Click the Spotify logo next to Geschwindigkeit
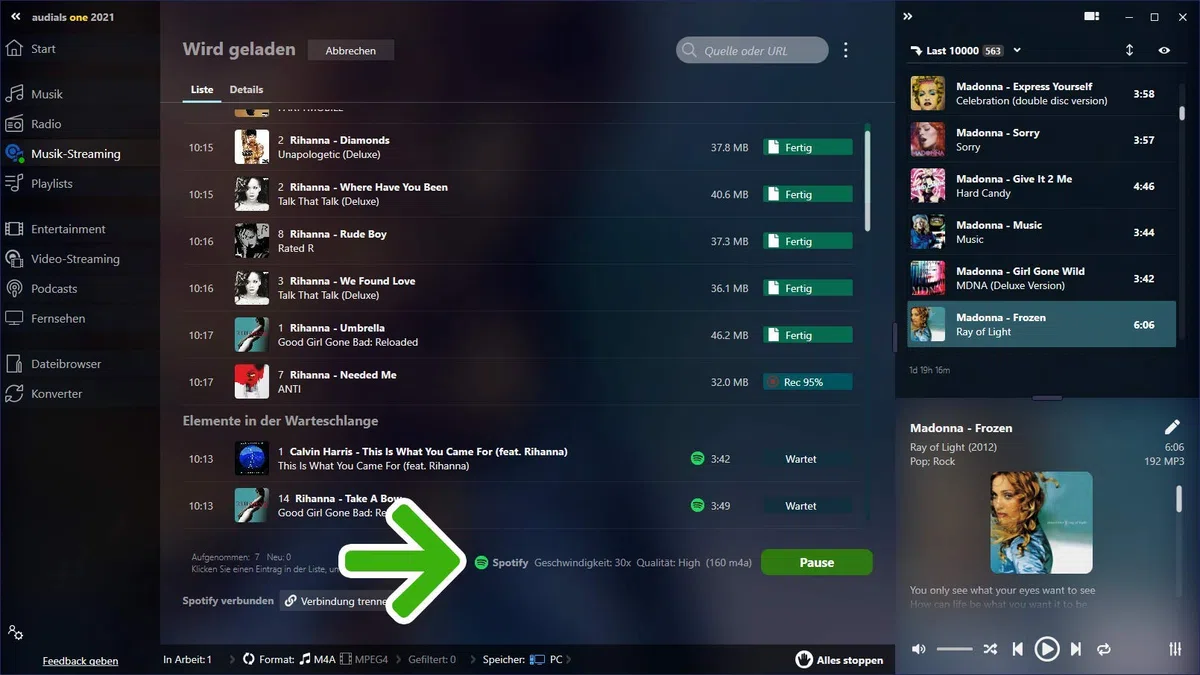 point(481,563)
